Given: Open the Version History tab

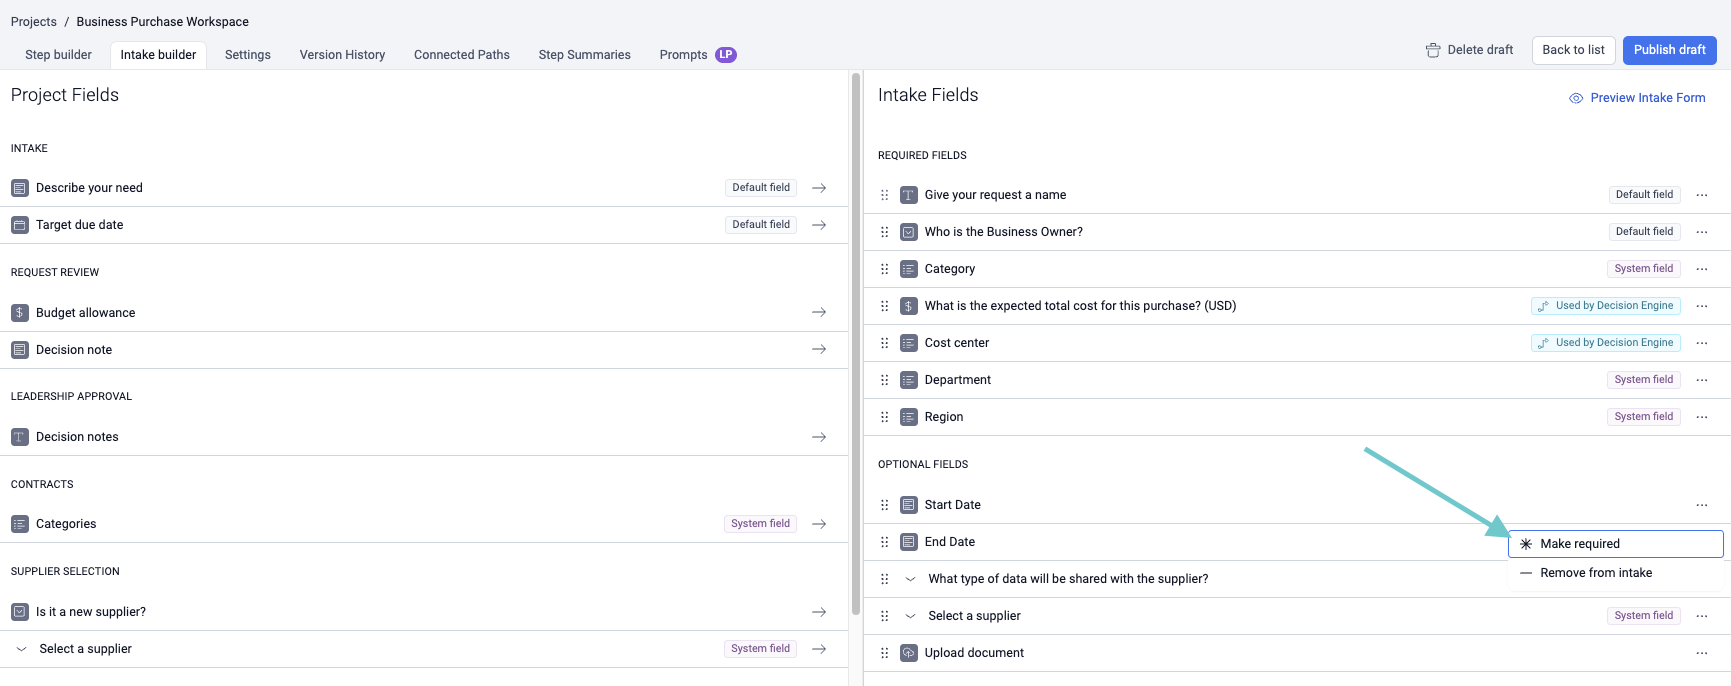Looking at the screenshot, I should point(342,55).
